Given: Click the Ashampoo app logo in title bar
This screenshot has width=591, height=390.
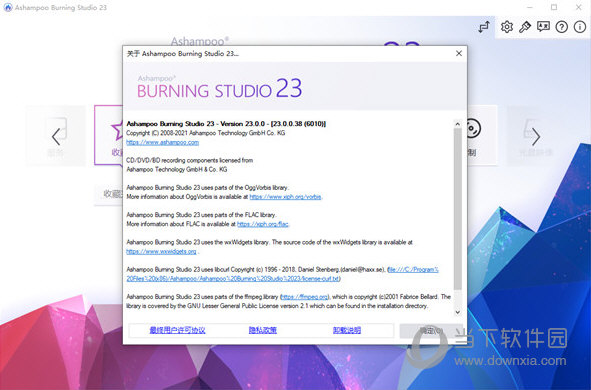Looking at the screenshot, I should point(8,7).
